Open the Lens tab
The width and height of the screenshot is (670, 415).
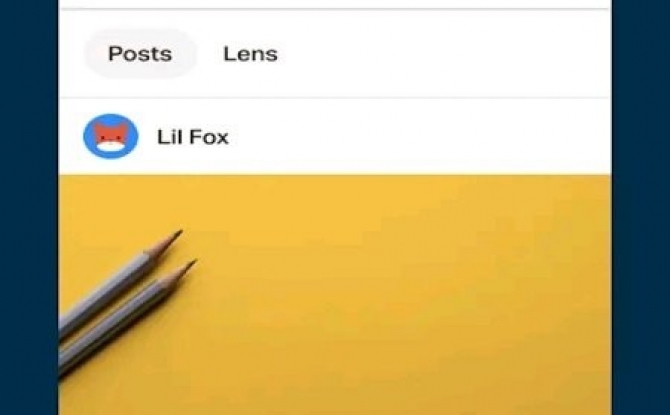tap(250, 54)
